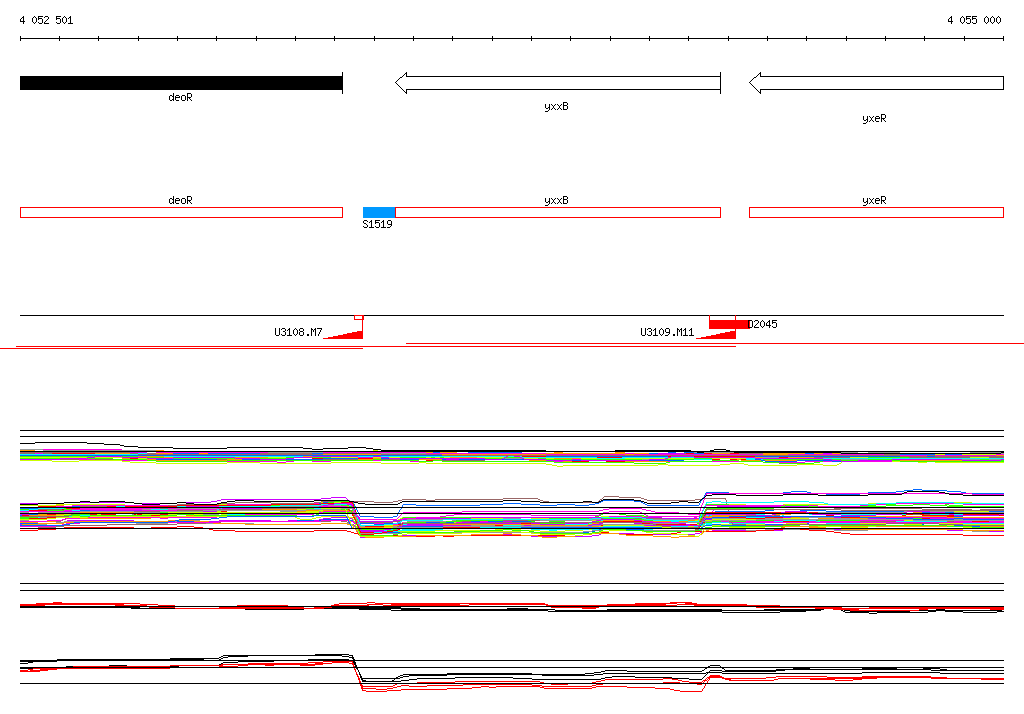
Task: Click the red-outlined yxeR expression box
Action: tap(876, 212)
